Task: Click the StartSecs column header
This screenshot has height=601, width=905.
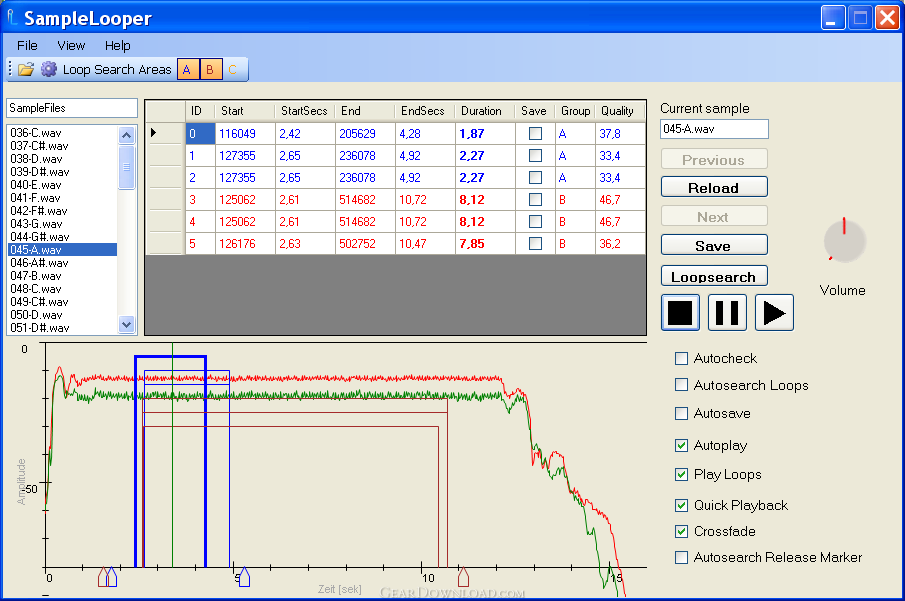Action: [x=305, y=111]
